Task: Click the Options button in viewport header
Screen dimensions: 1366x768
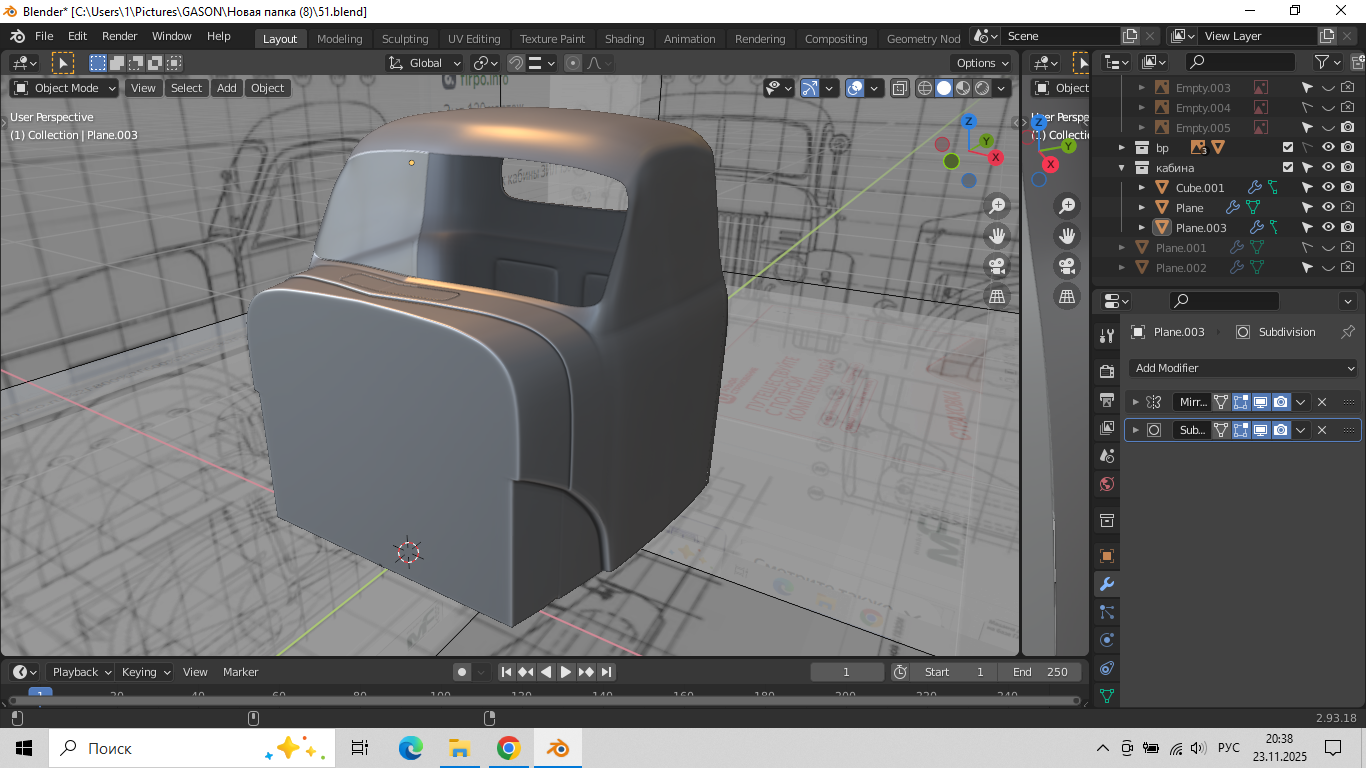Action: point(981,63)
